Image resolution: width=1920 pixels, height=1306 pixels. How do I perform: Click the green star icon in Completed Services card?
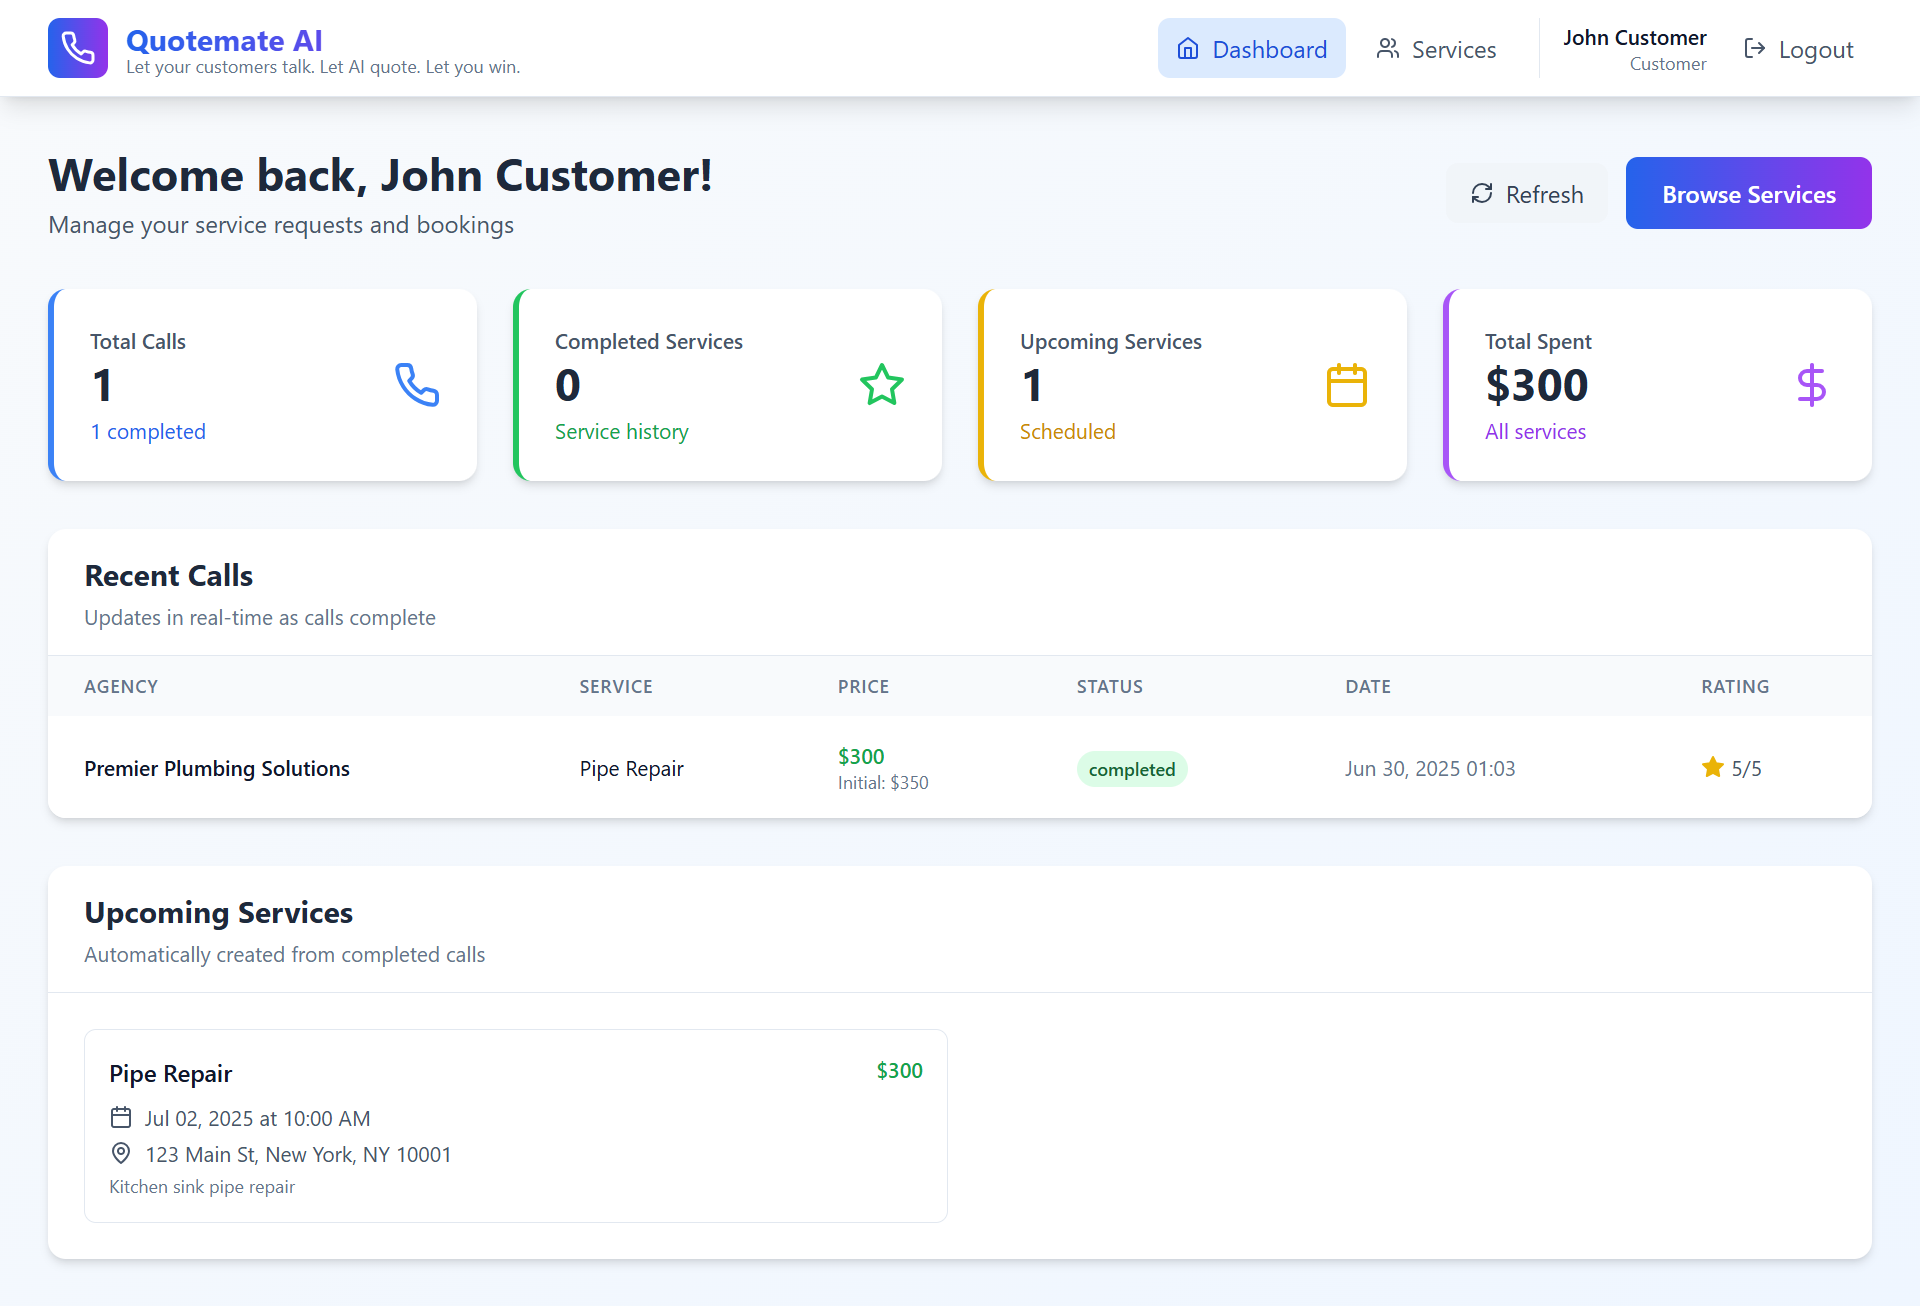point(881,385)
